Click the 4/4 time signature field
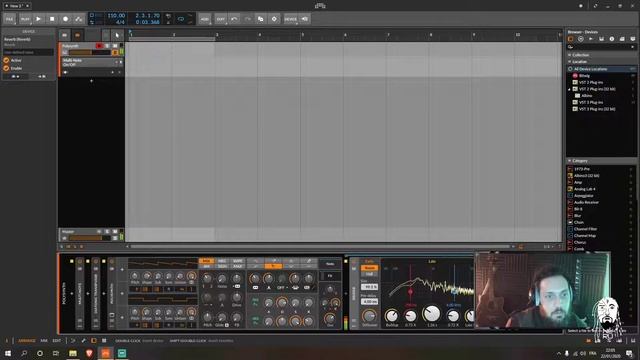 click(120, 22)
